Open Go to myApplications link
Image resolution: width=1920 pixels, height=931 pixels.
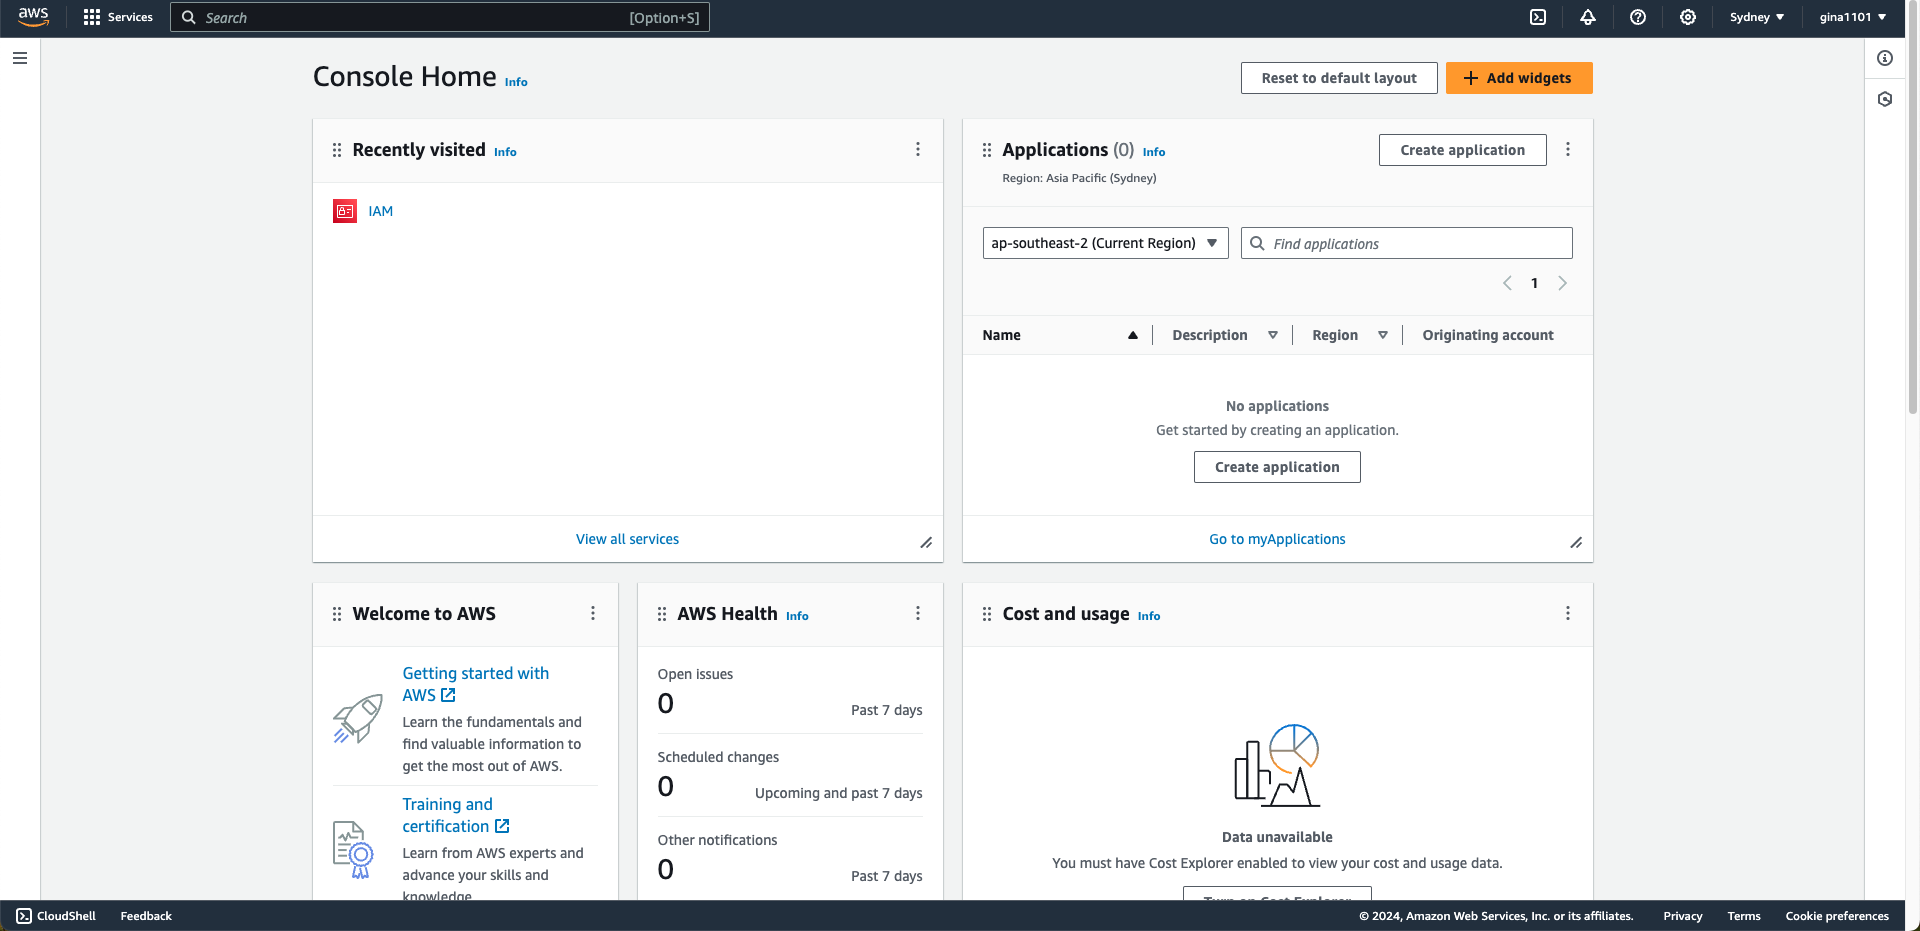1277,539
